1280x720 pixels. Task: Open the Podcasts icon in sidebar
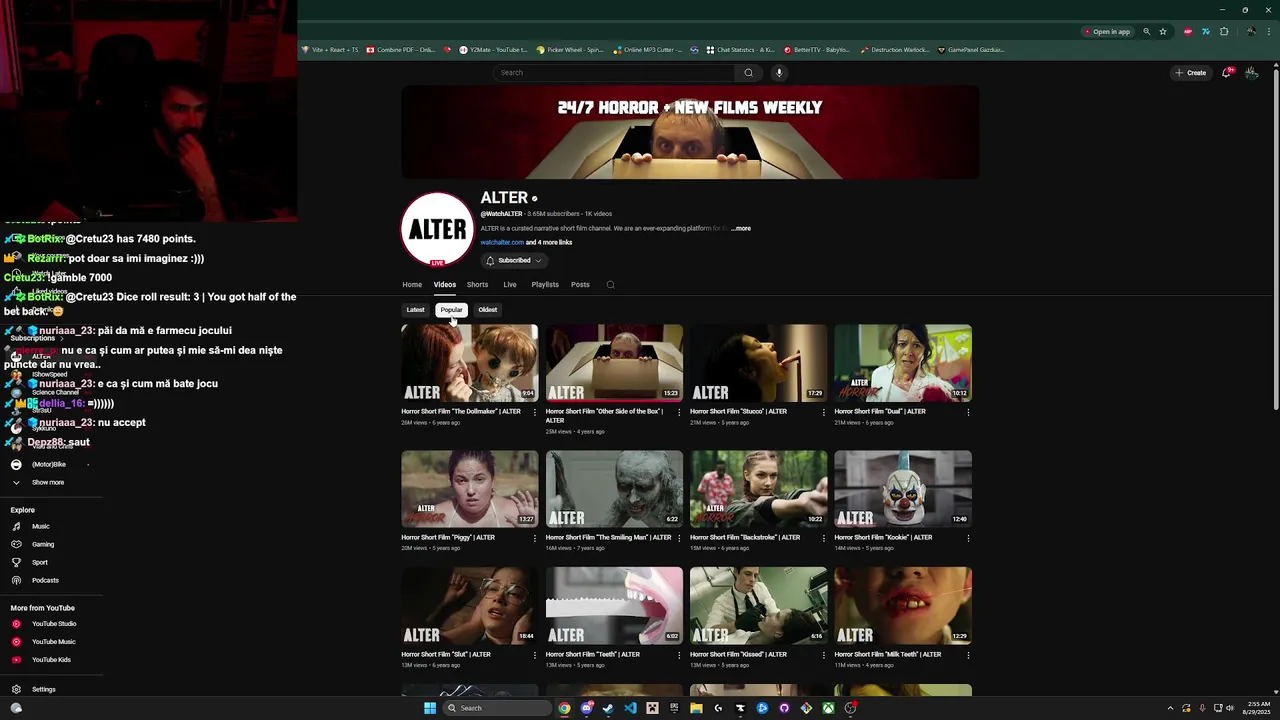pyautogui.click(x=16, y=580)
